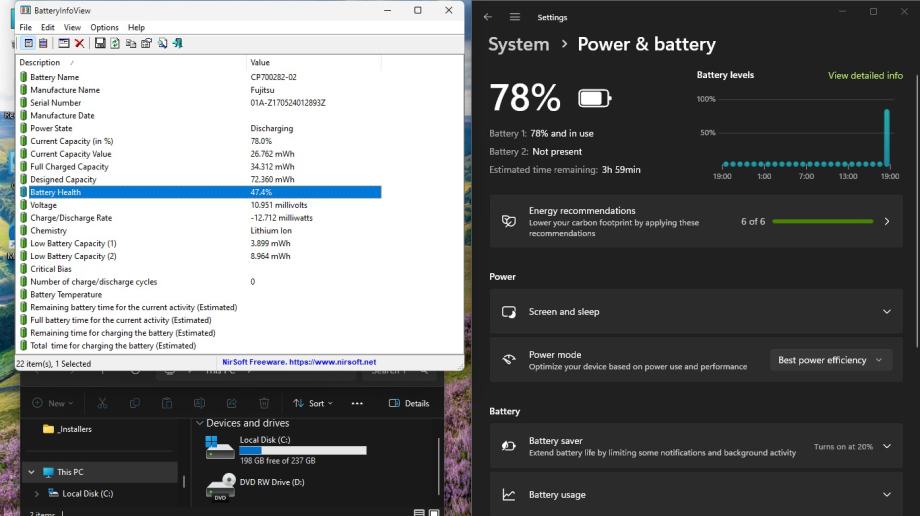Click the floppy disk Save icon in BatteryInfoView
The width and height of the screenshot is (920, 516).
[x=100, y=43]
